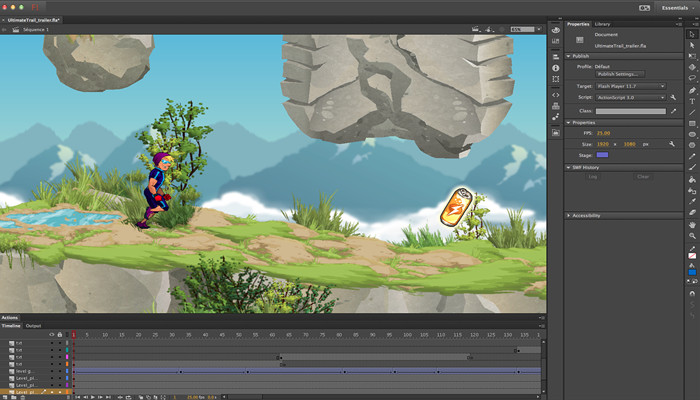Open the Target Flash Player dropdown
The width and height of the screenshot is (700, 400).
click(x=631, y=86)
